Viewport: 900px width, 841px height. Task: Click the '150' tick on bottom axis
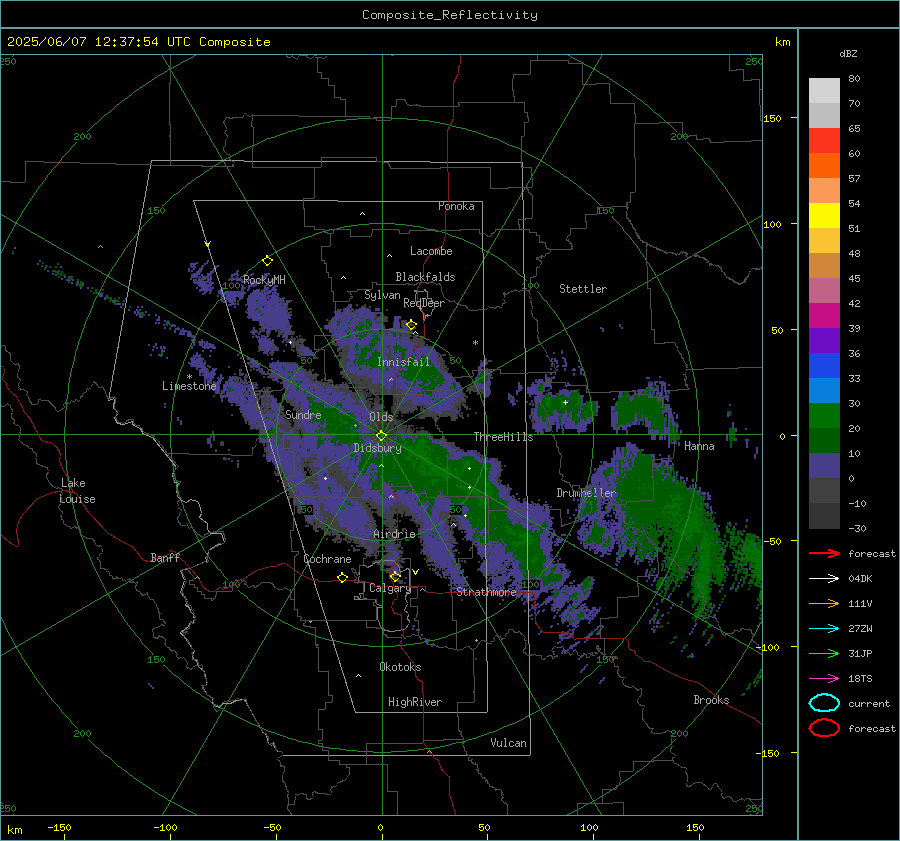pyautogui.click(x=695, y=827)
